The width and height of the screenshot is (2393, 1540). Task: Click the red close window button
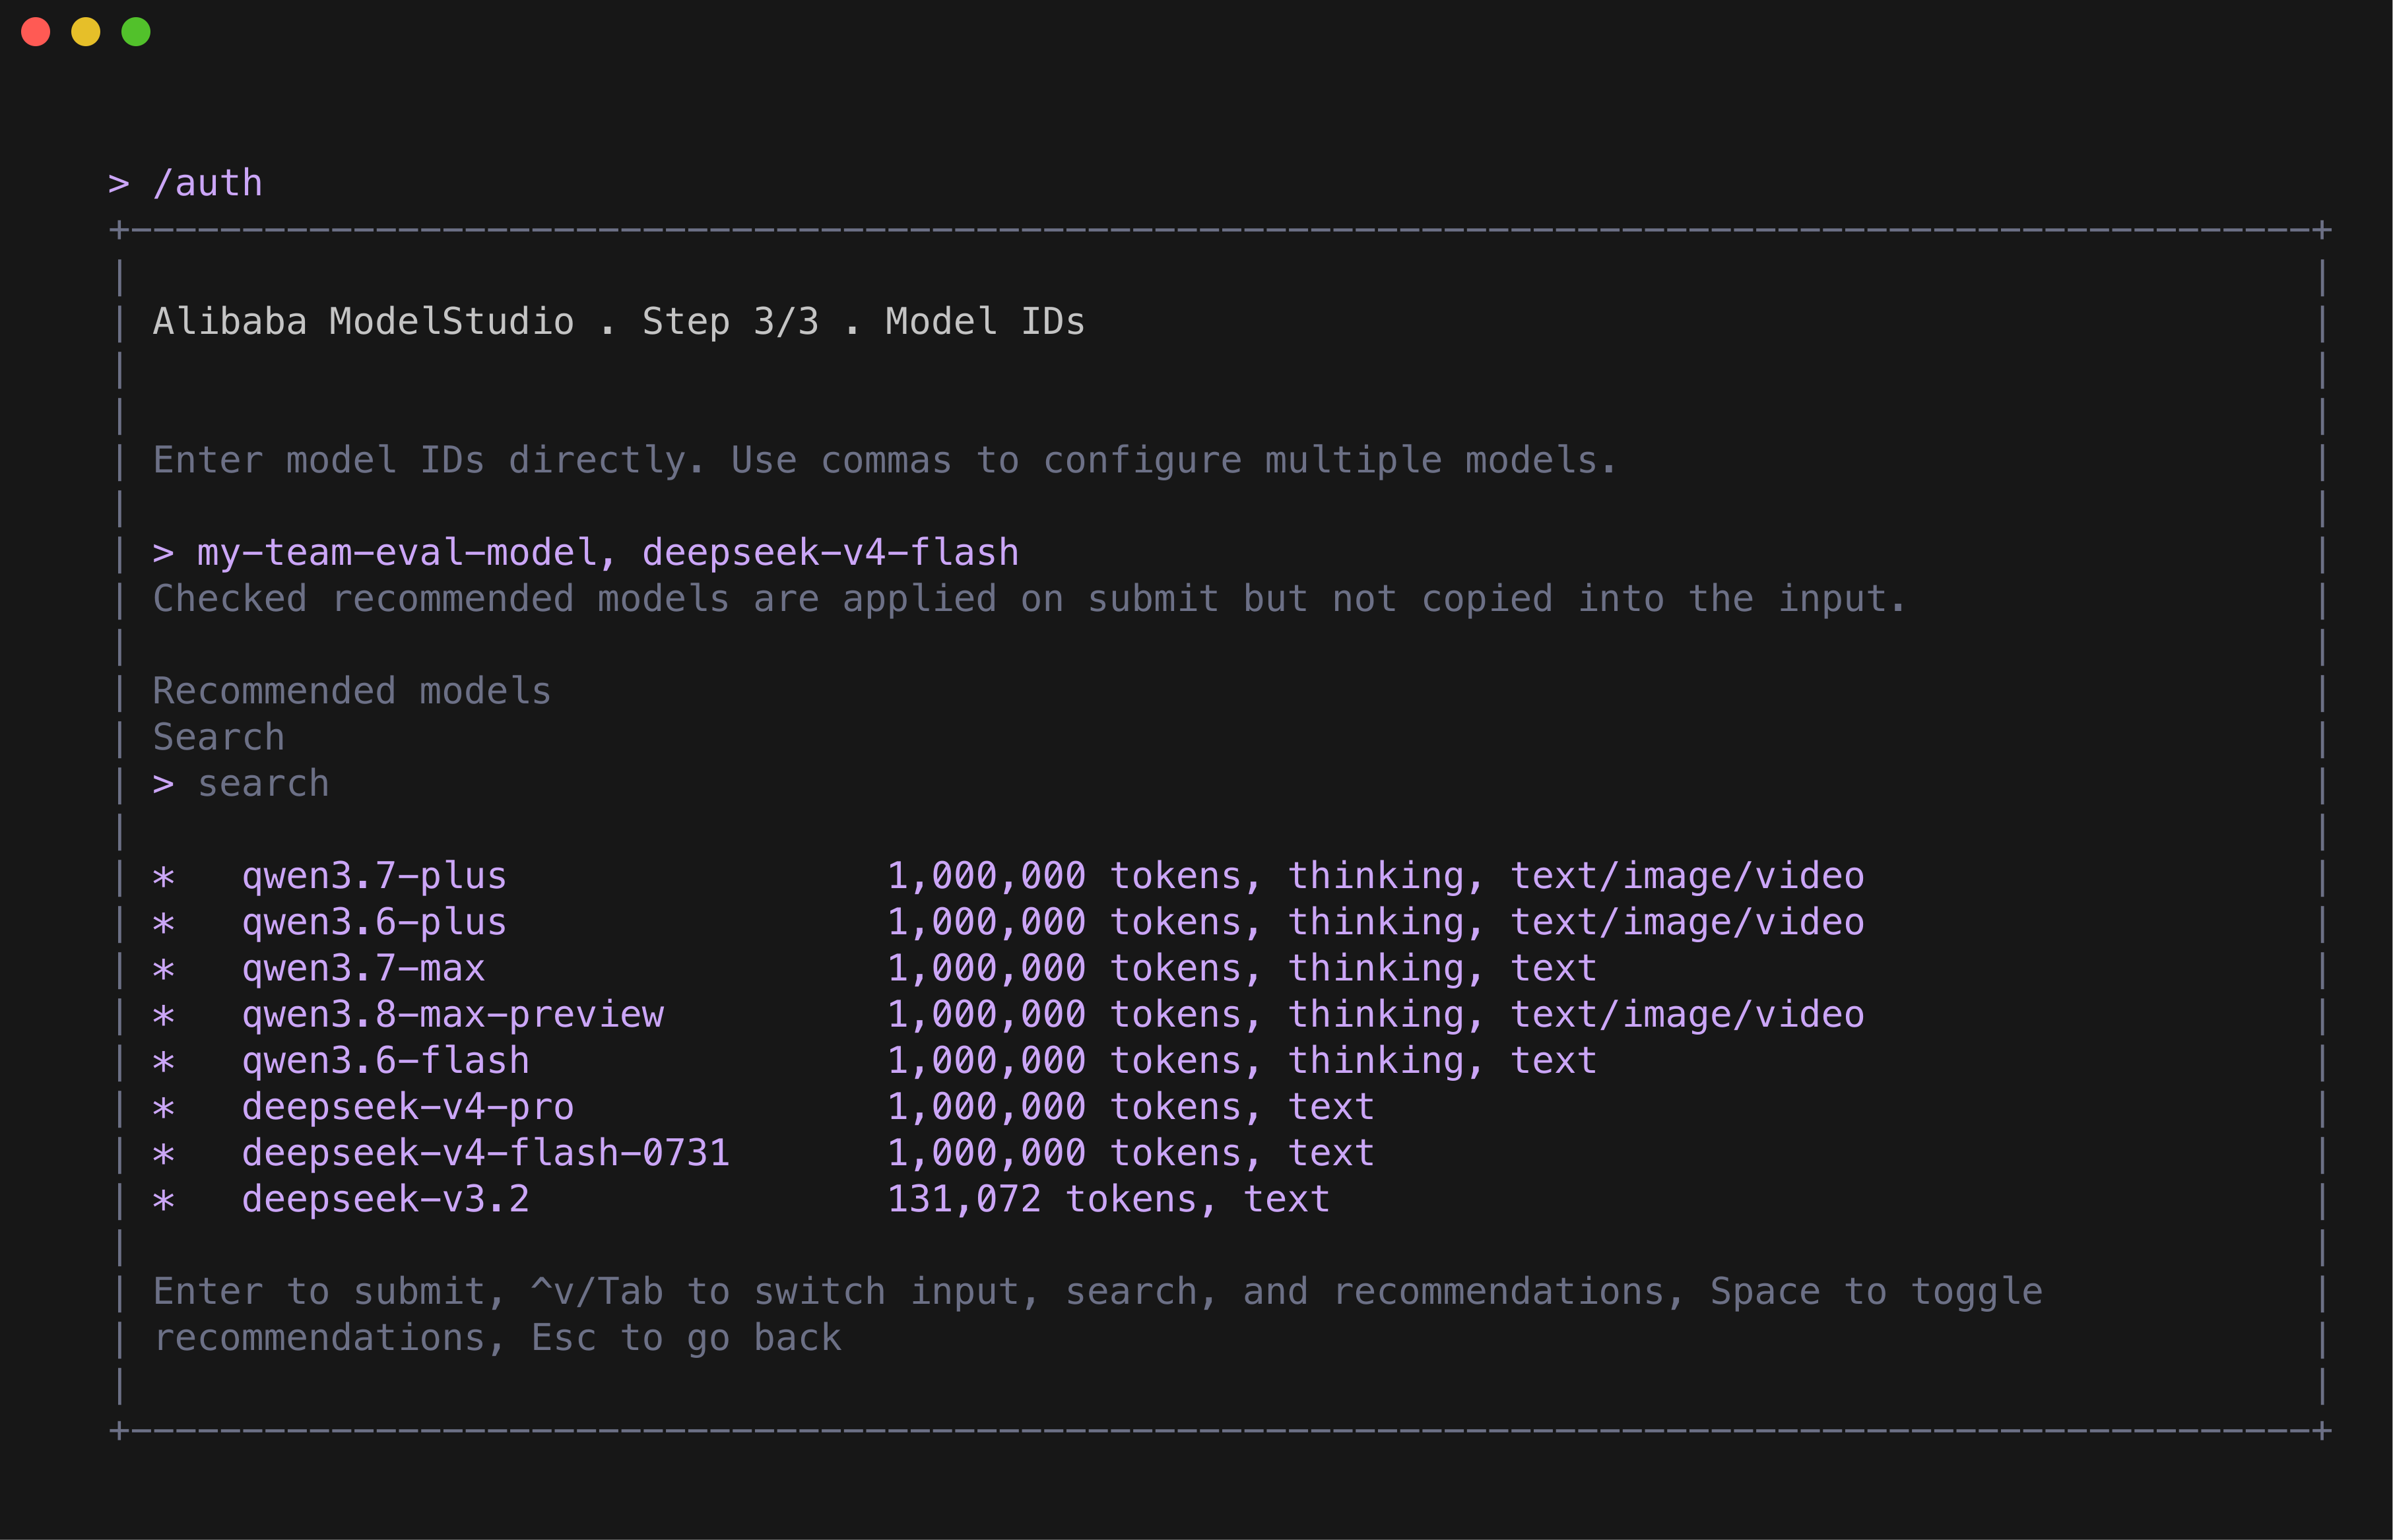pos(36,32)
